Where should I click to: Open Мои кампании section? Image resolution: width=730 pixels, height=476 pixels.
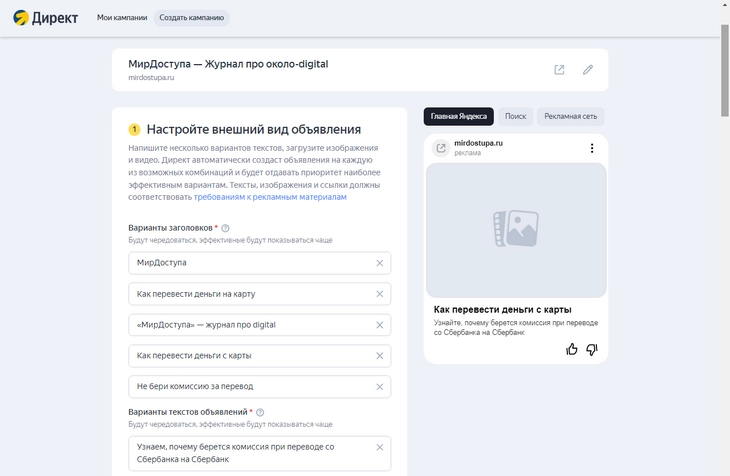(122, 18)
